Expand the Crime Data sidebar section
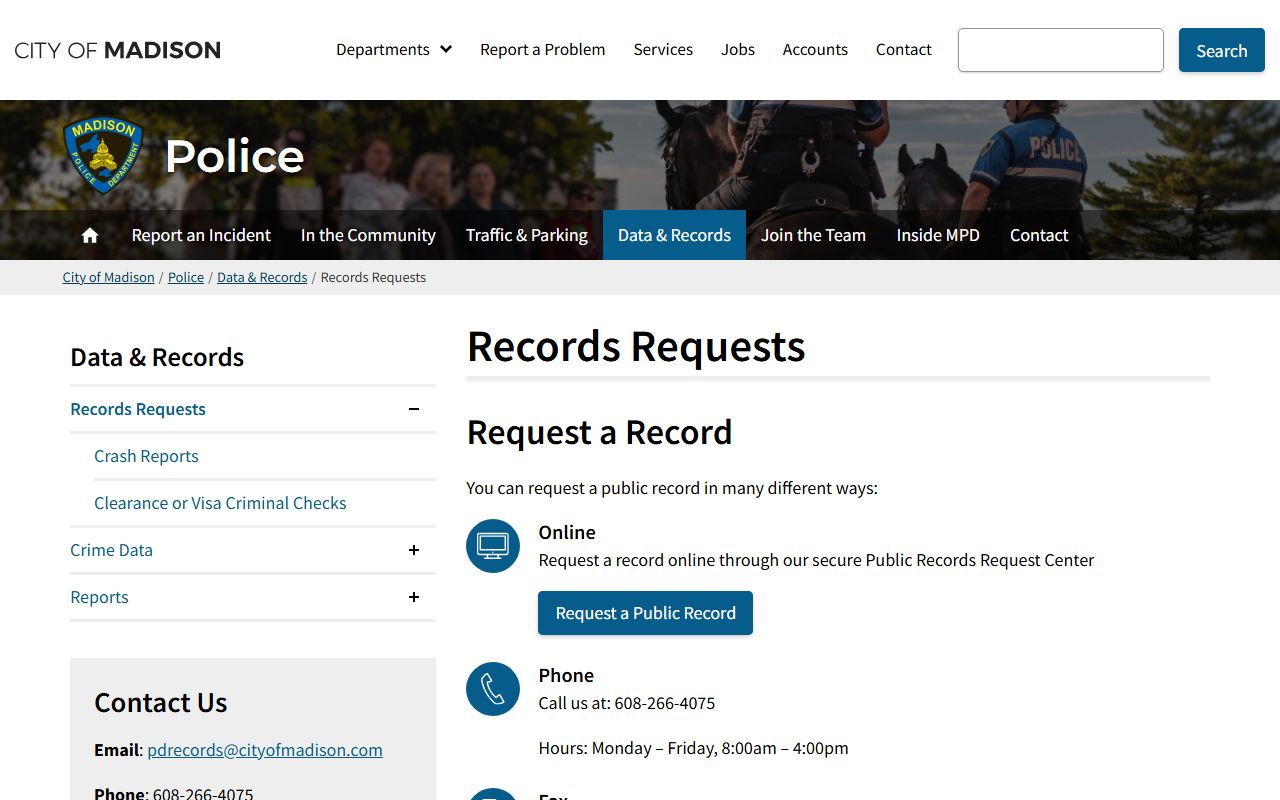Viewport: 1280px width, 800px height. pyautogui.click(x=414, y=550)
